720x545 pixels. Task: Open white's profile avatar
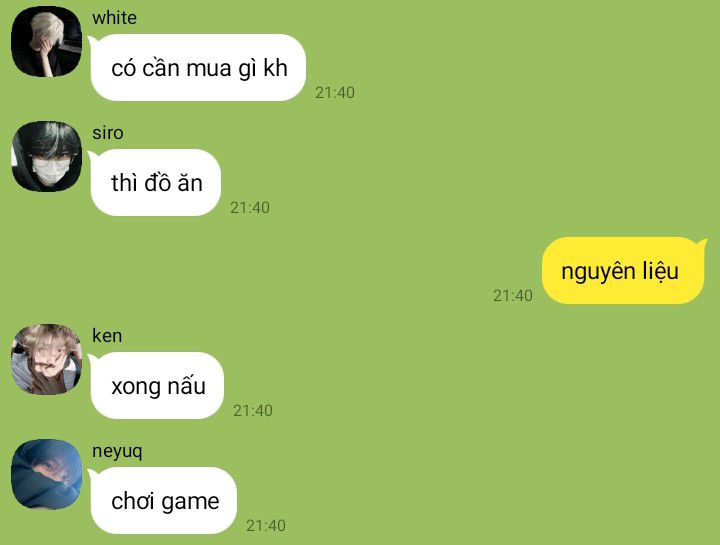click(x=46, y=41)
